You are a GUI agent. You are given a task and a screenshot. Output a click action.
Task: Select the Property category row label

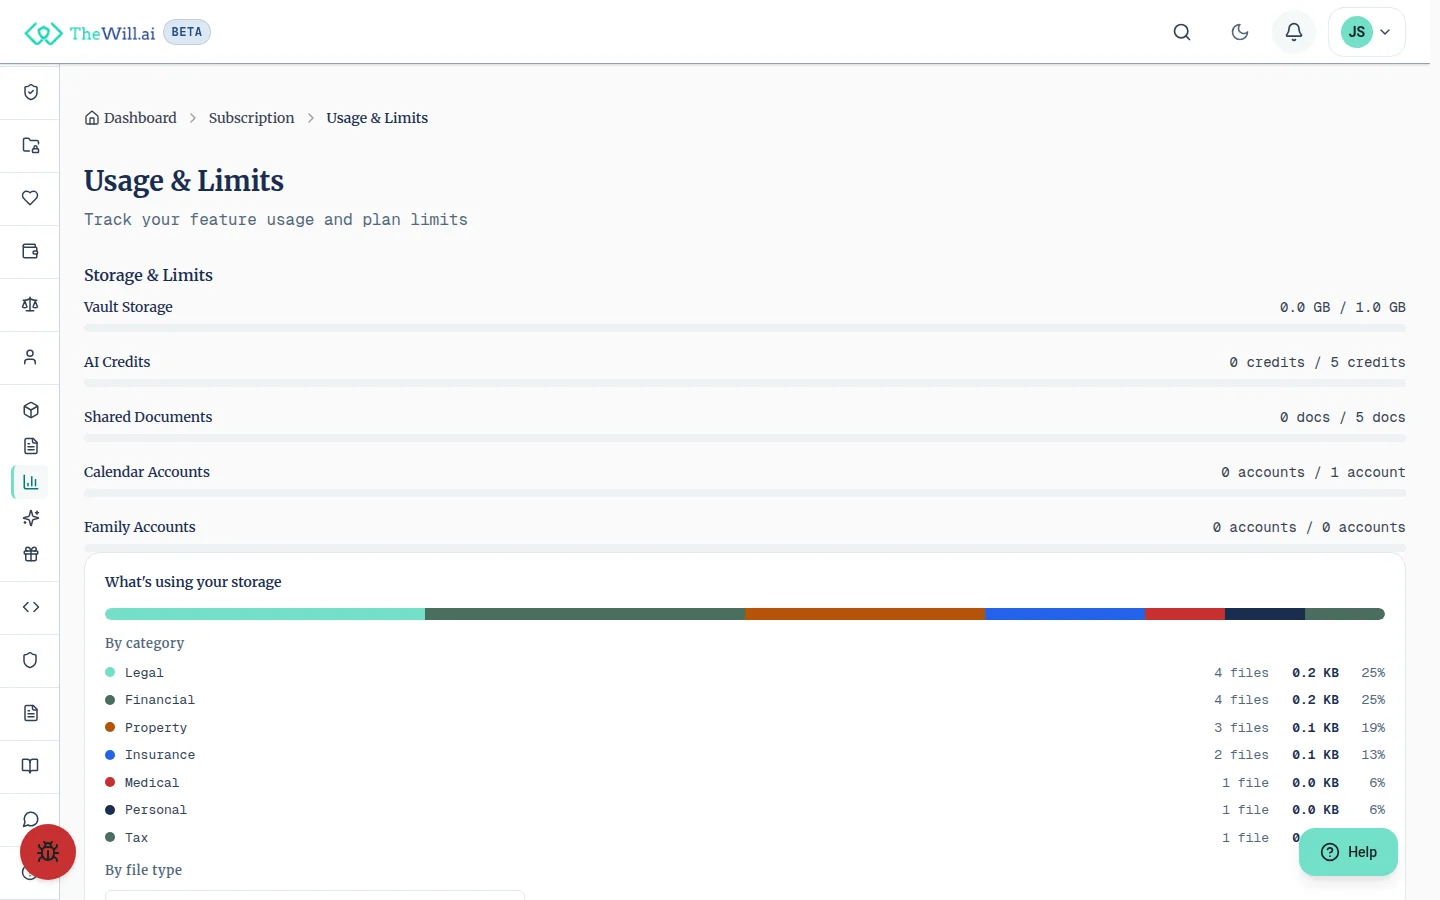point(156,728)
